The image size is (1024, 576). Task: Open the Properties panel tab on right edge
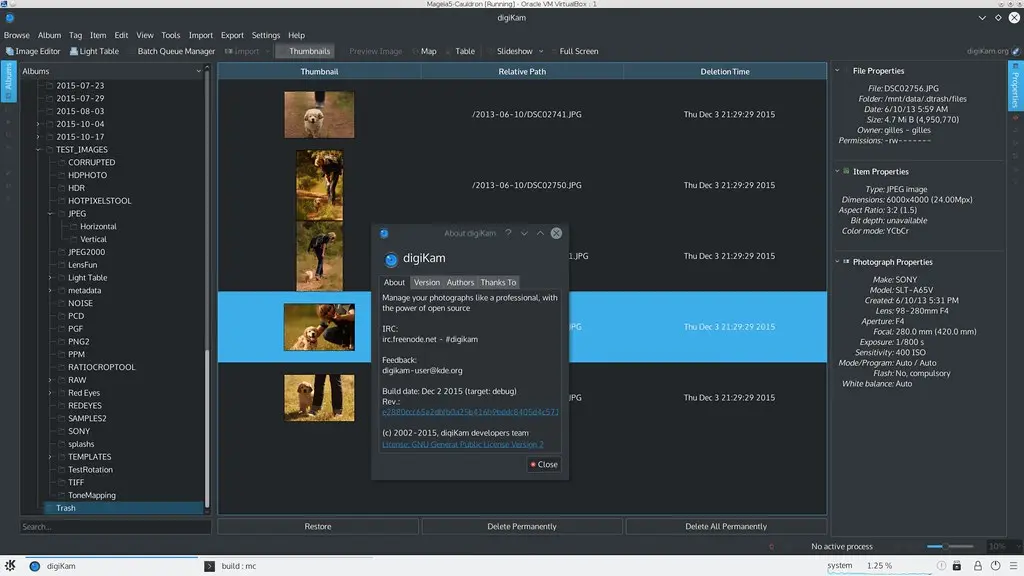point(1015,89)
